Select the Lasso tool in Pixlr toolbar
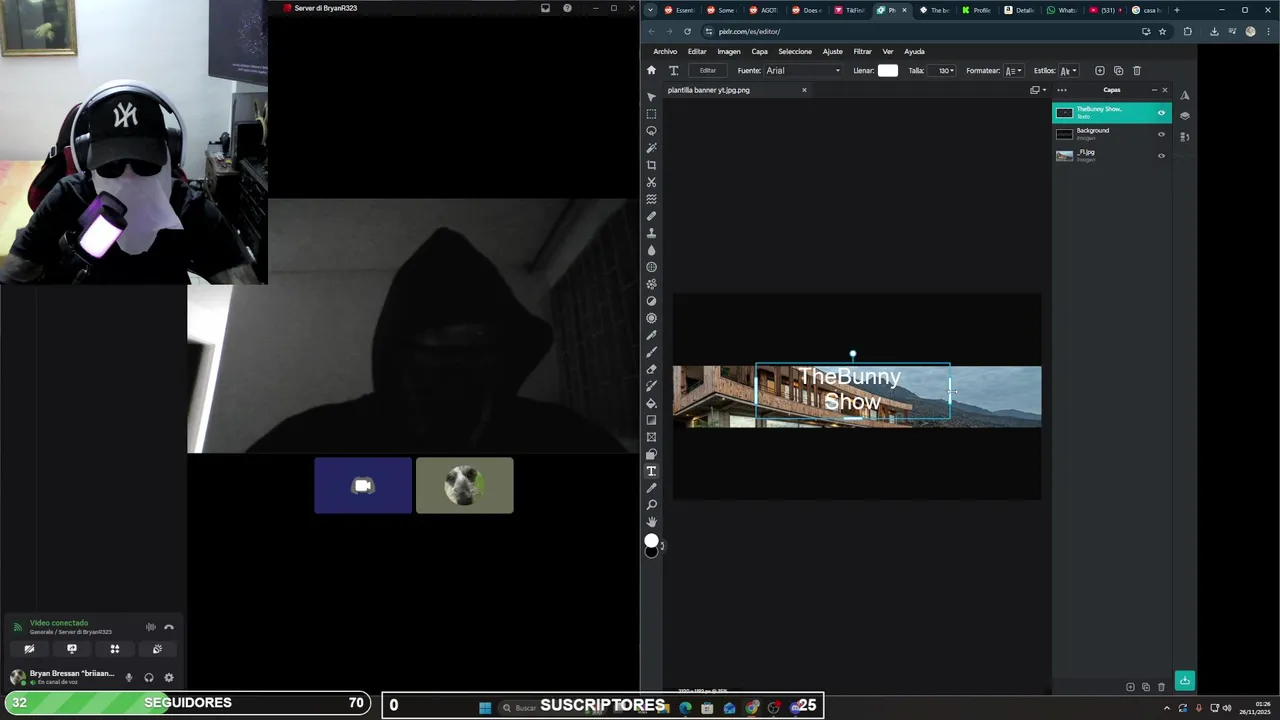The width and height of the screenshot is (1280, 720). 651,131
